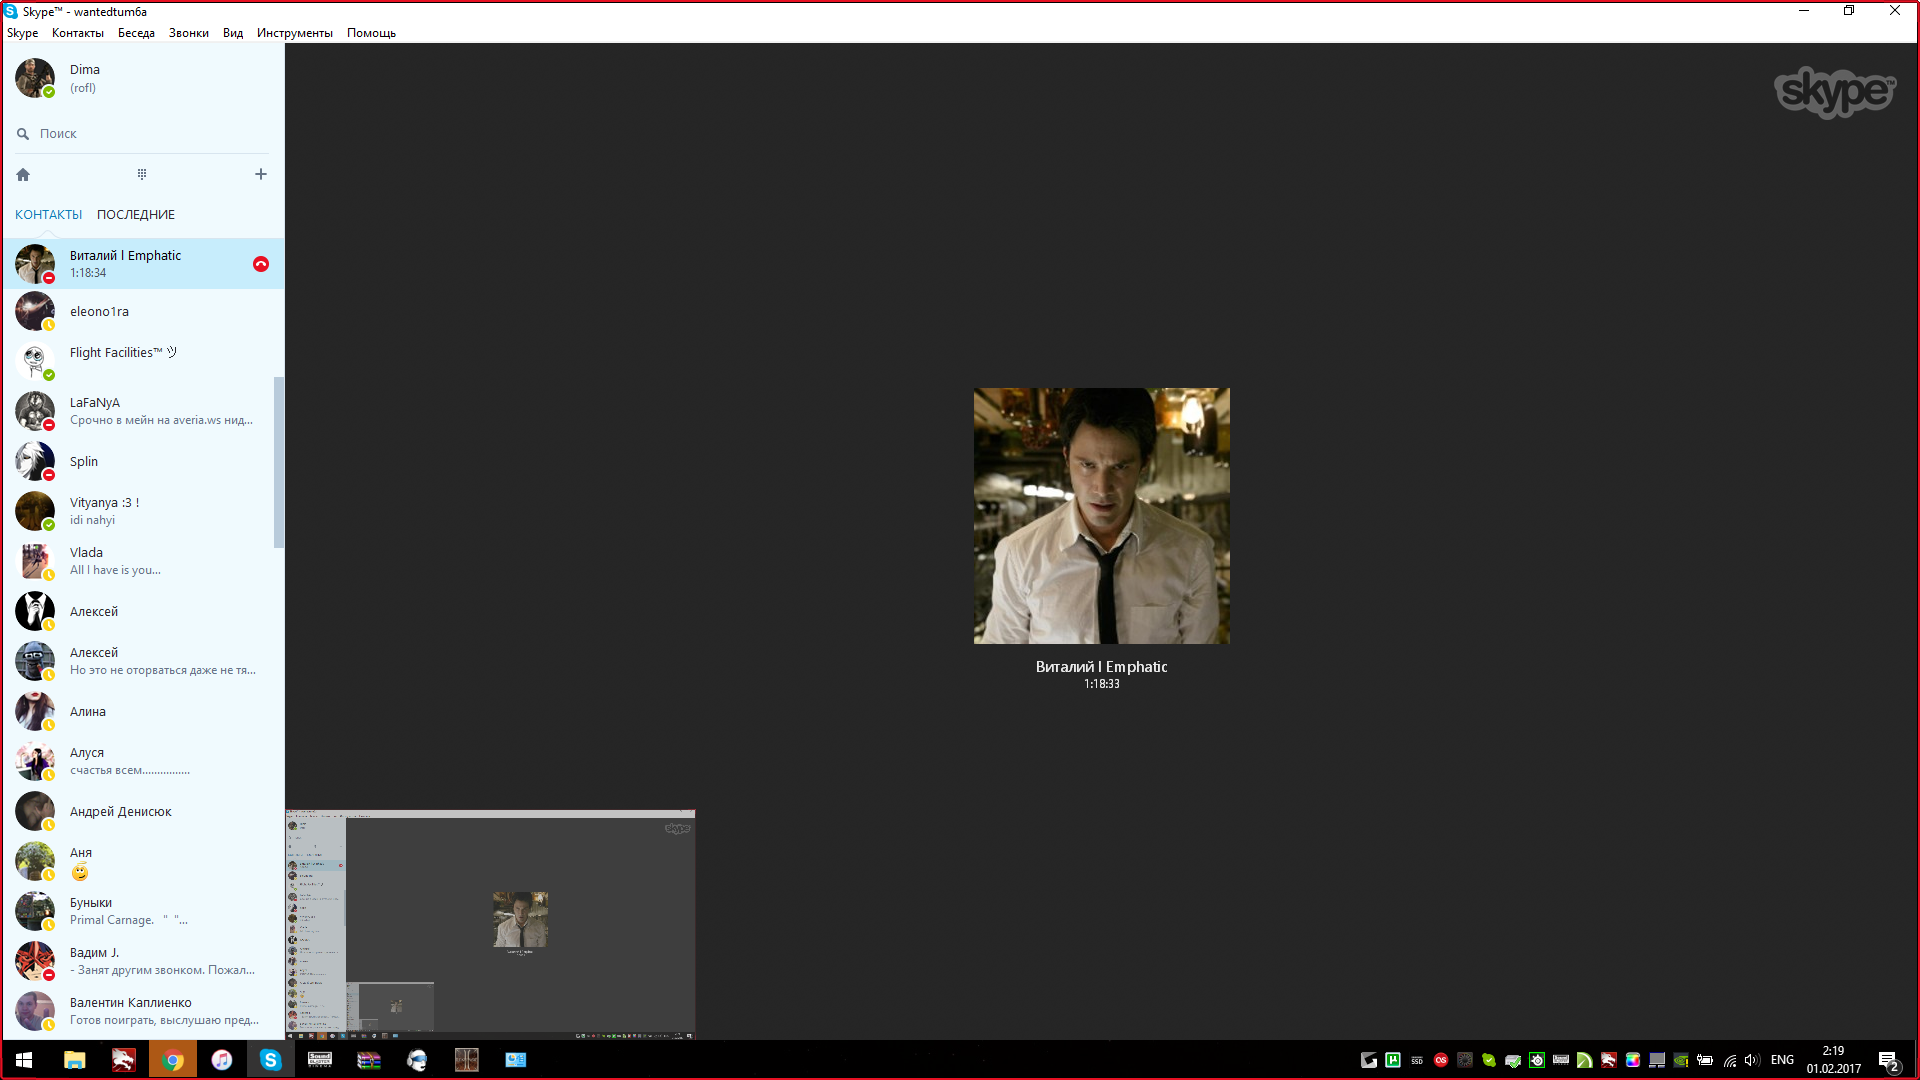Open the Windows Start menu
The image size is (1920, 1080).
(24, 1060)
